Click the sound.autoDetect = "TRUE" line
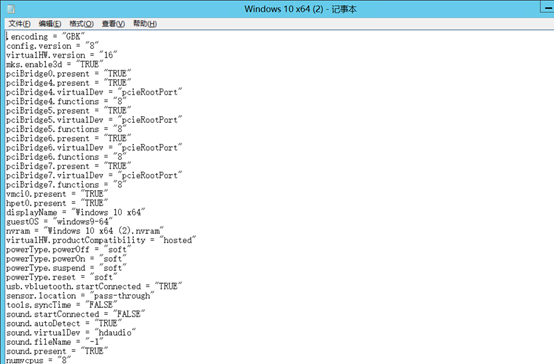The image size is (554, 364). (64, 323)
